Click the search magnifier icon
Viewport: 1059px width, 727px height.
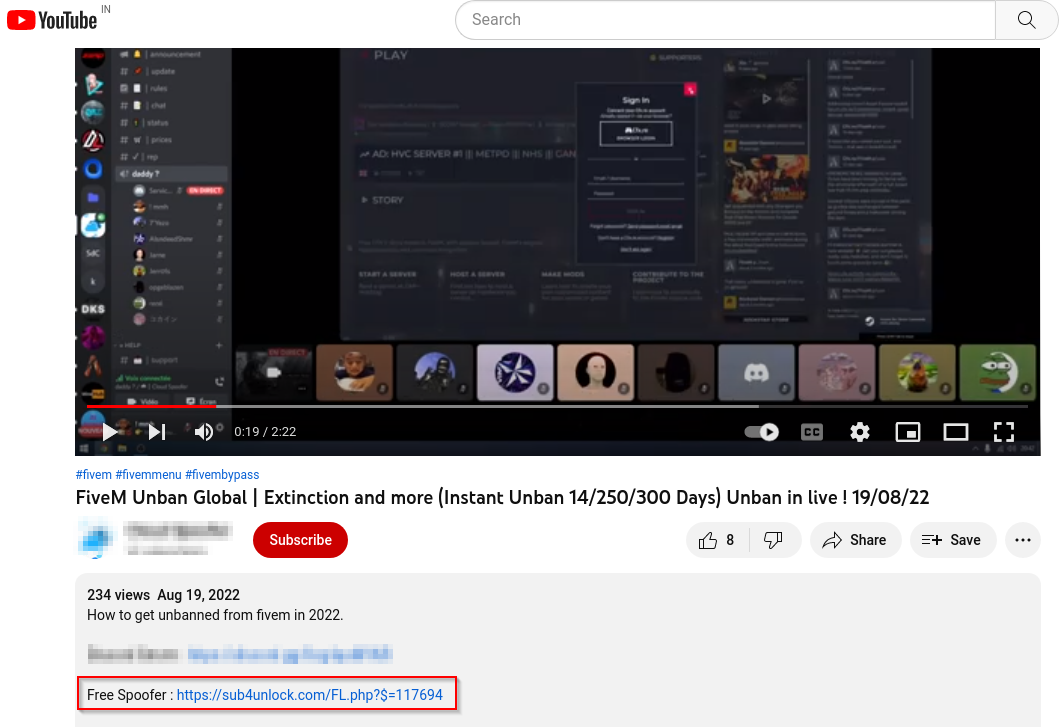point(1026,19)
